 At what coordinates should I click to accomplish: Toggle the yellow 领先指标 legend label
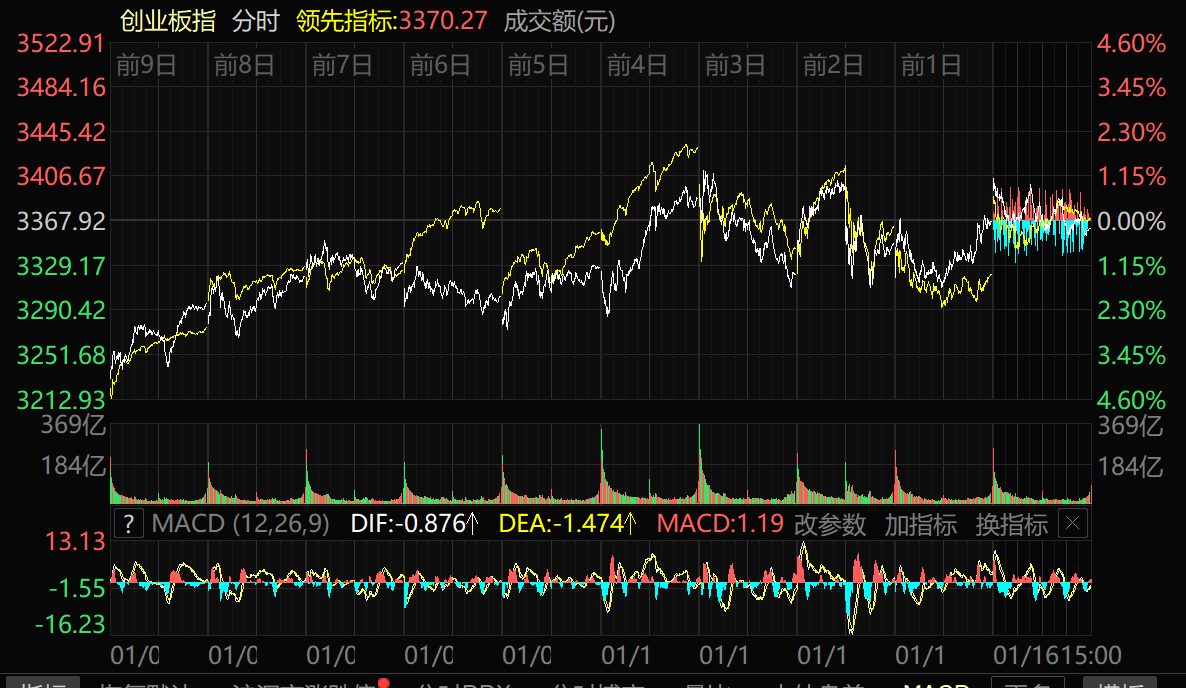[347, 21]
